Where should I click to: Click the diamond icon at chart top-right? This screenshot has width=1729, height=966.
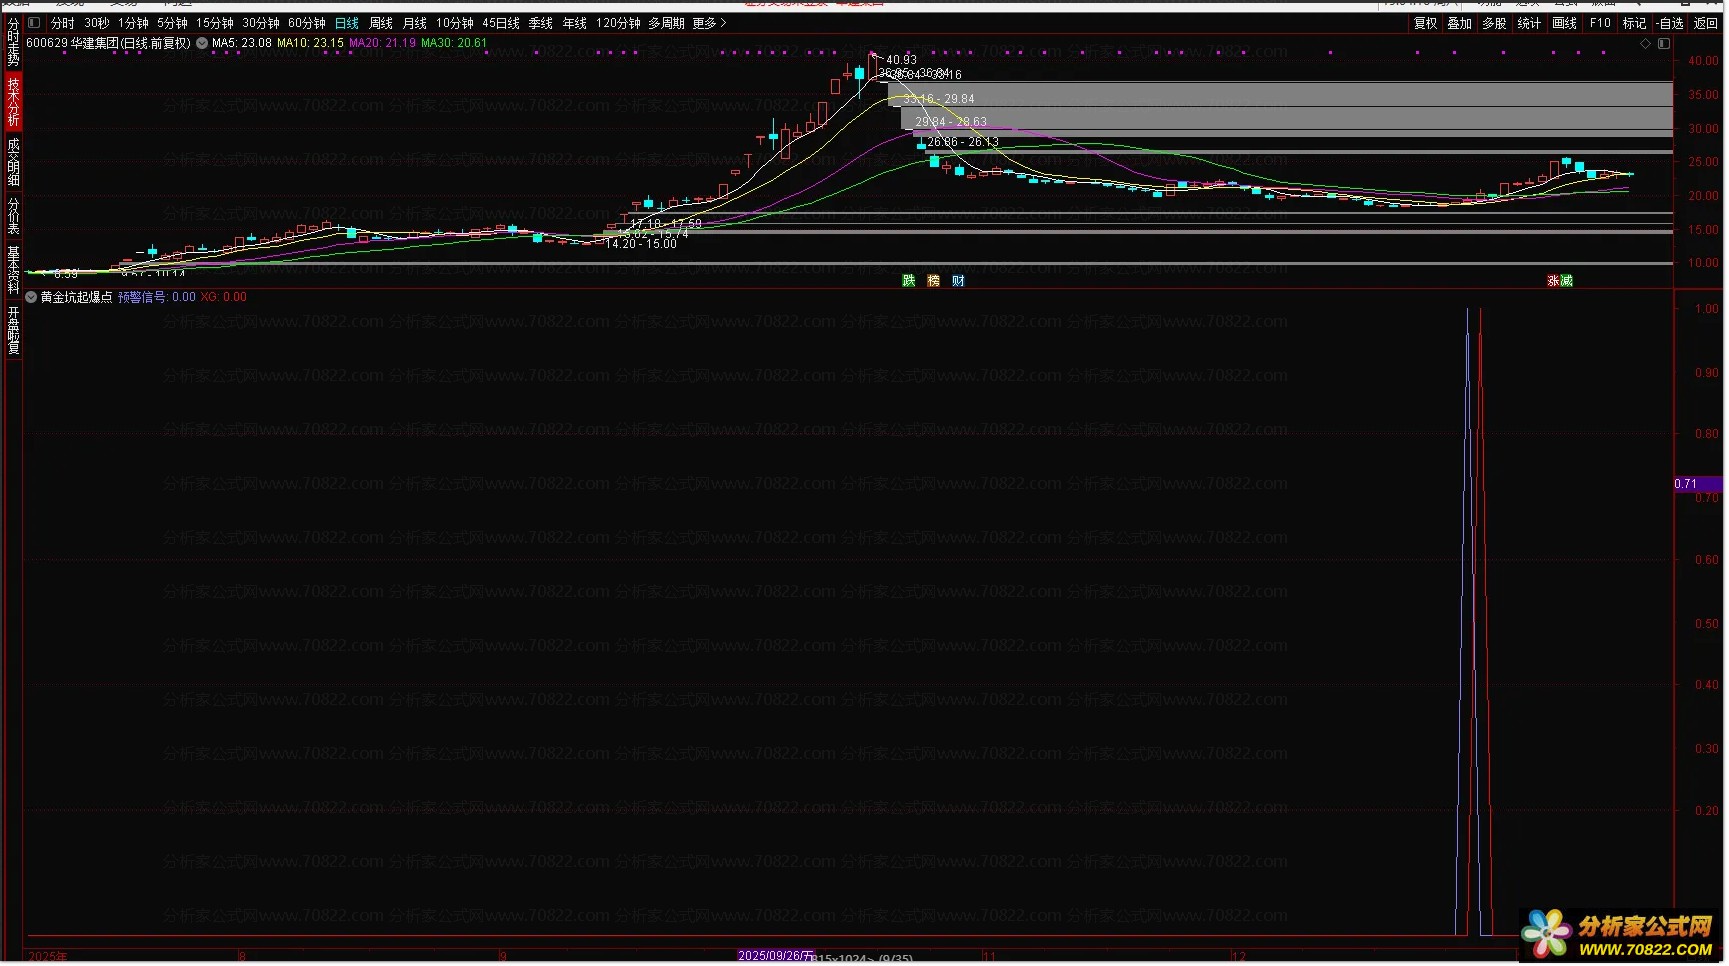pos(1645,44)
